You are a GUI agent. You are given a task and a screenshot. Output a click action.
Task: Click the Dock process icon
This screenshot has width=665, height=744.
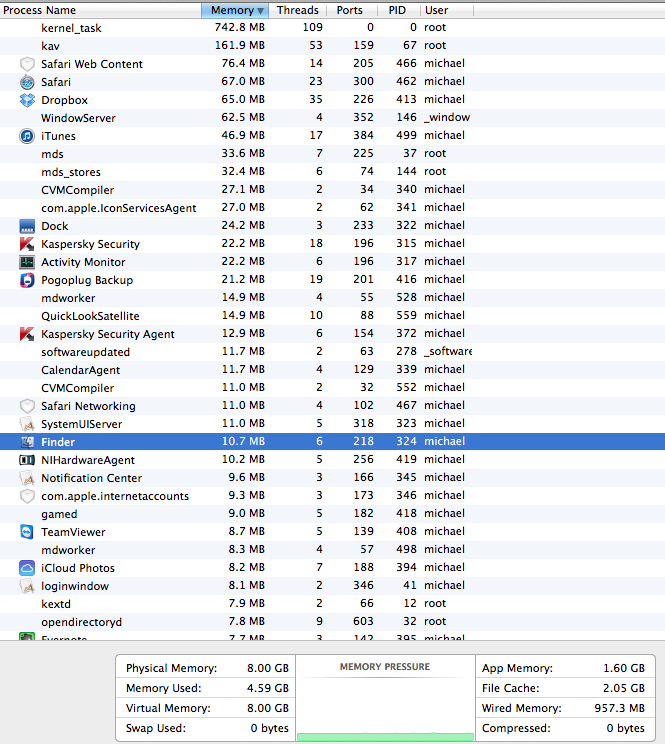click(27, 226)
